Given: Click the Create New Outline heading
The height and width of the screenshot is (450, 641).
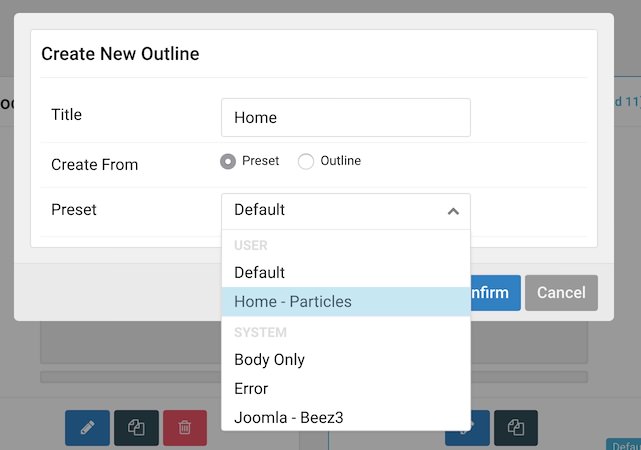Looking at the screenshot, I should coord(120,54).
